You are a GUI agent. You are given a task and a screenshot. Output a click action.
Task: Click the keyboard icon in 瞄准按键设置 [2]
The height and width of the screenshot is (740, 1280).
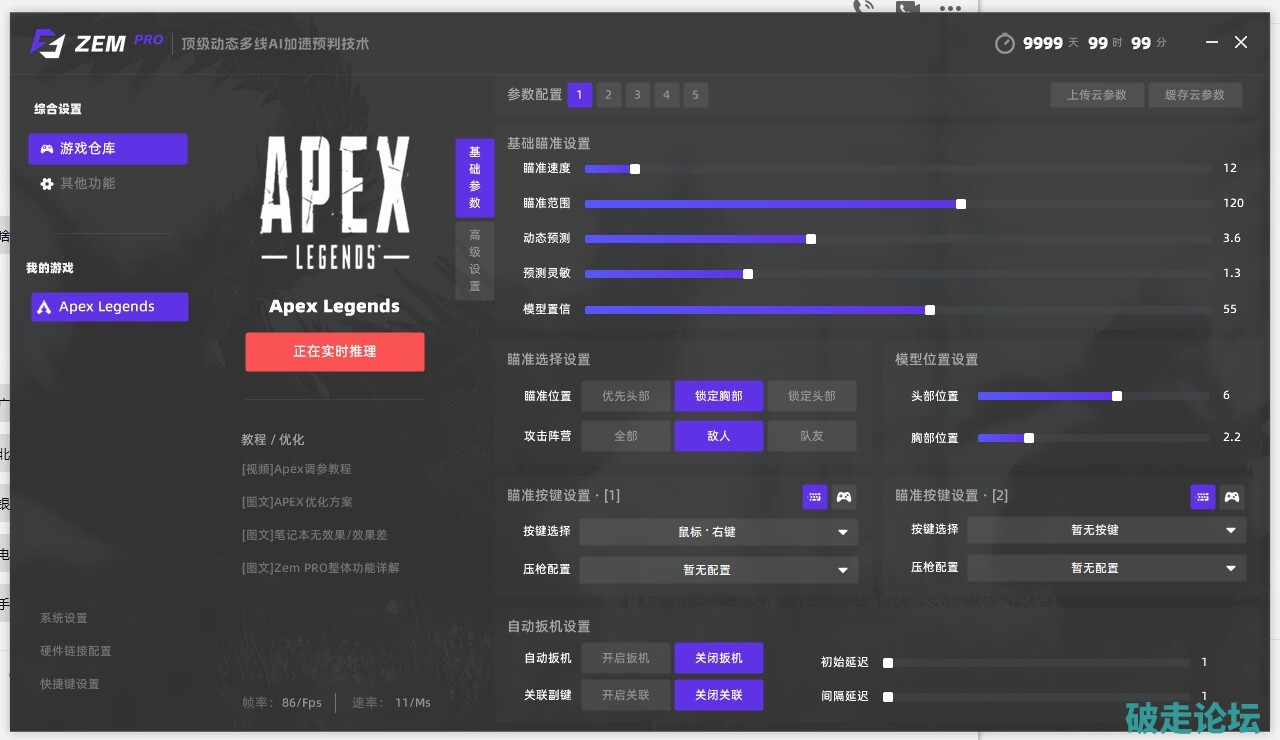point(1203,497)
